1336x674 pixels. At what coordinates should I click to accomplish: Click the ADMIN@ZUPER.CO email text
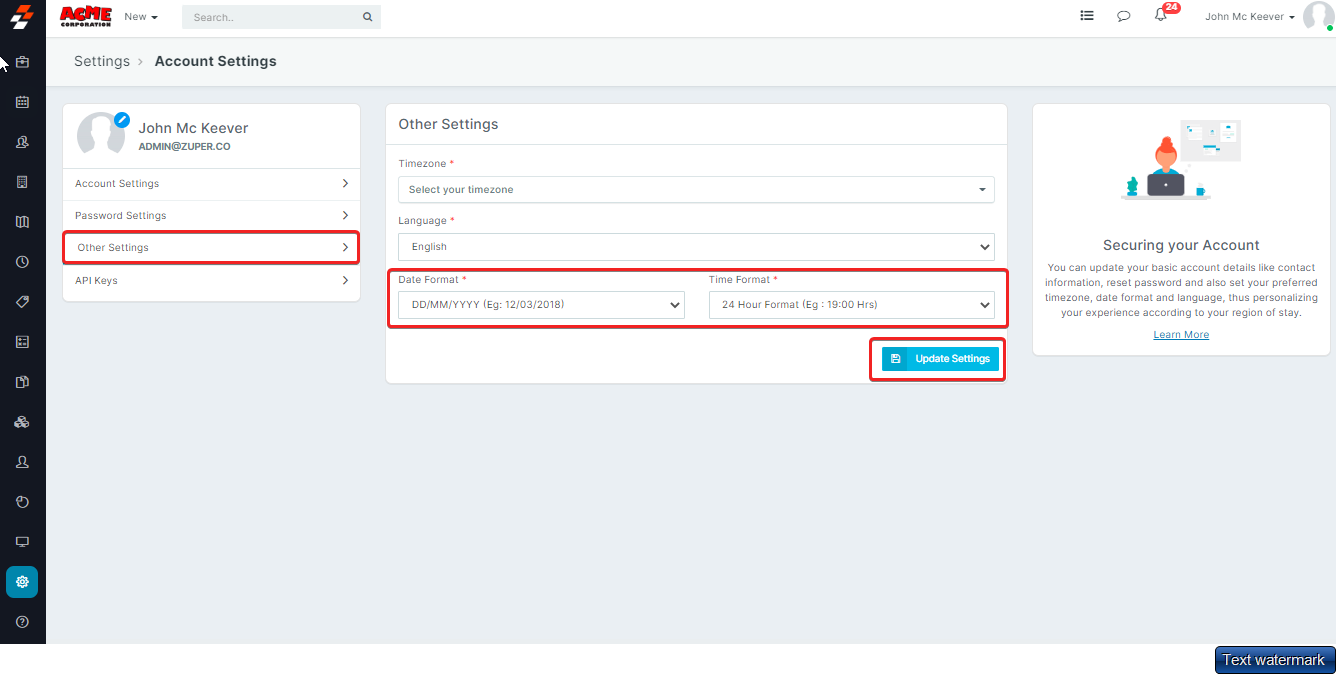click(x=184, y=147)
